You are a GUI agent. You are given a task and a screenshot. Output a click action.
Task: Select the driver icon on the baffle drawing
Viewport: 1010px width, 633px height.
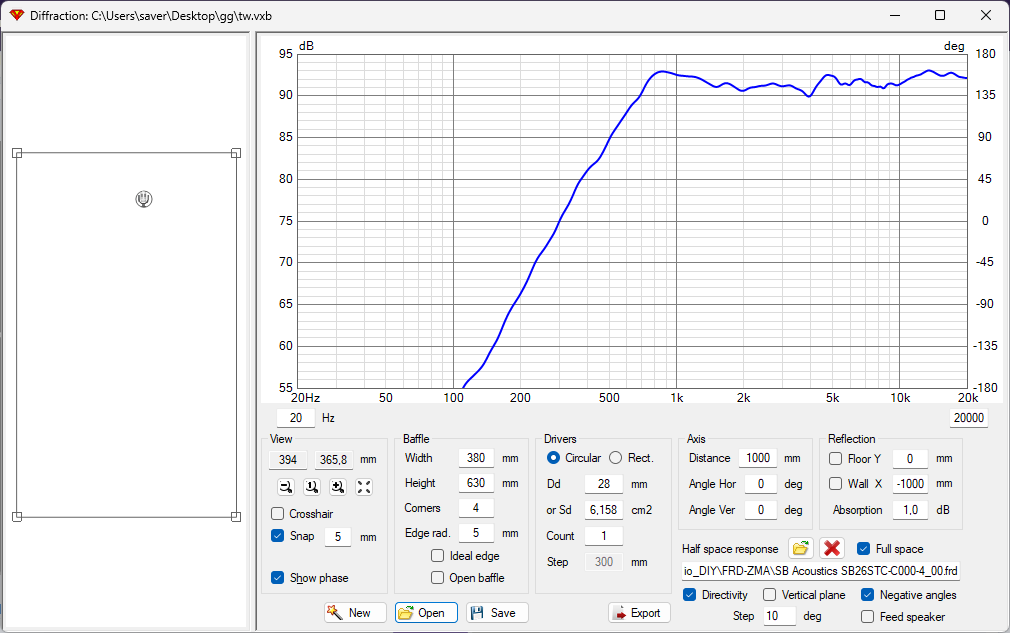pyautogui.click(x=144, y=199)
